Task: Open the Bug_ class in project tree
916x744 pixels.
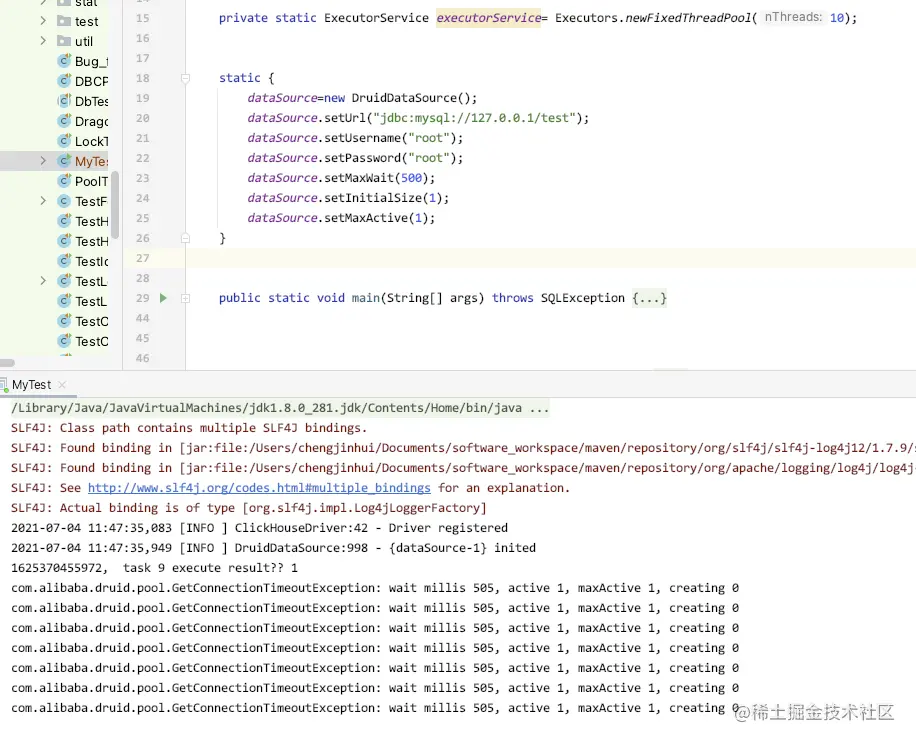Action: click(x=91, y=61)
